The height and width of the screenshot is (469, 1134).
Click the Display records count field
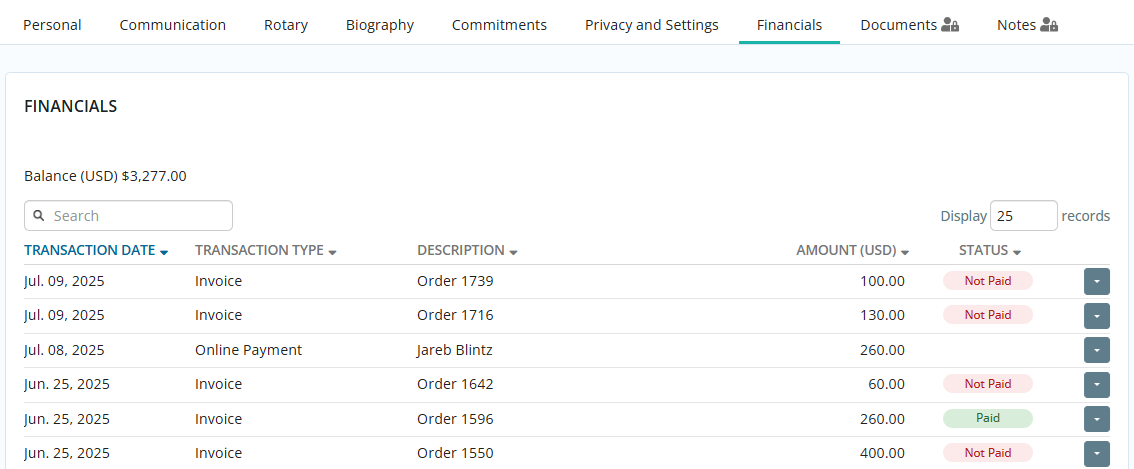click(x=1023, y=216)
